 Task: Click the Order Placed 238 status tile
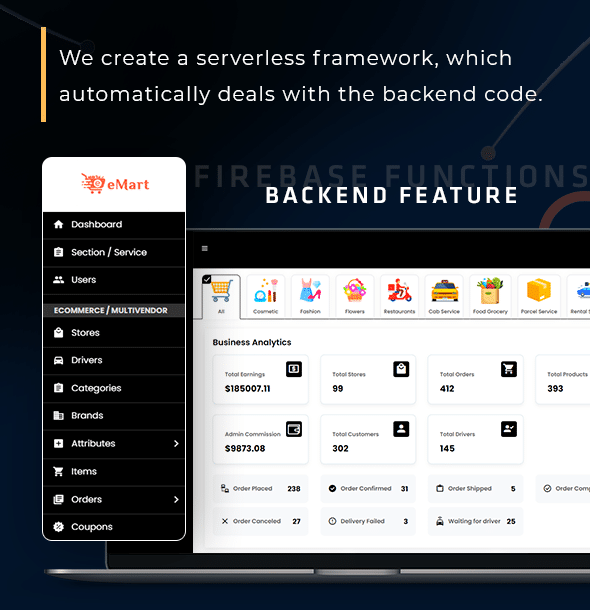pyautogui.click(x=261, y=489)
